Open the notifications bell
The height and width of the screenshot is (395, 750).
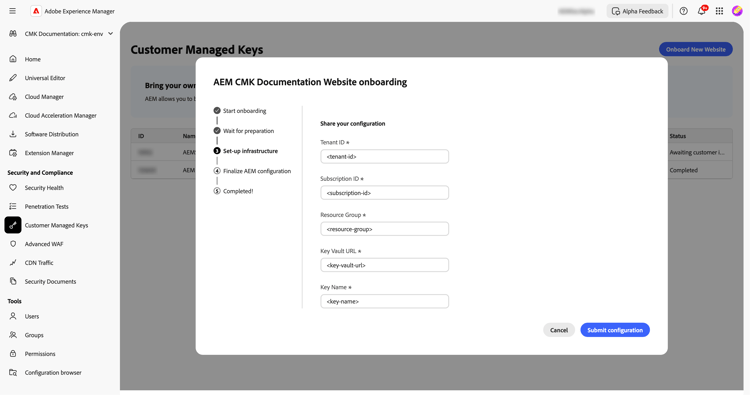pyautogui.click(x=702, y=11)
